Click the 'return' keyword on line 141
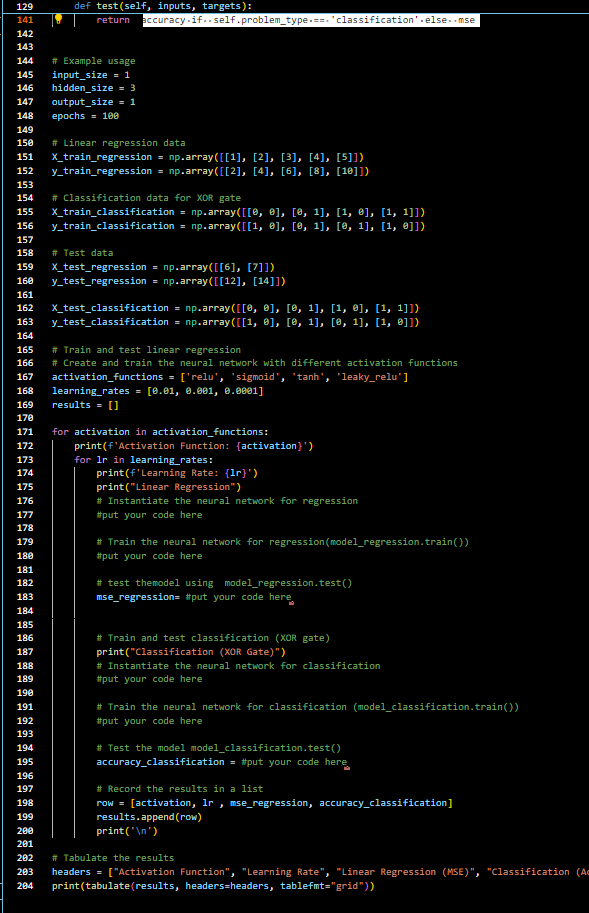Viewport: 589px width, 913px height. pos(113,20)
